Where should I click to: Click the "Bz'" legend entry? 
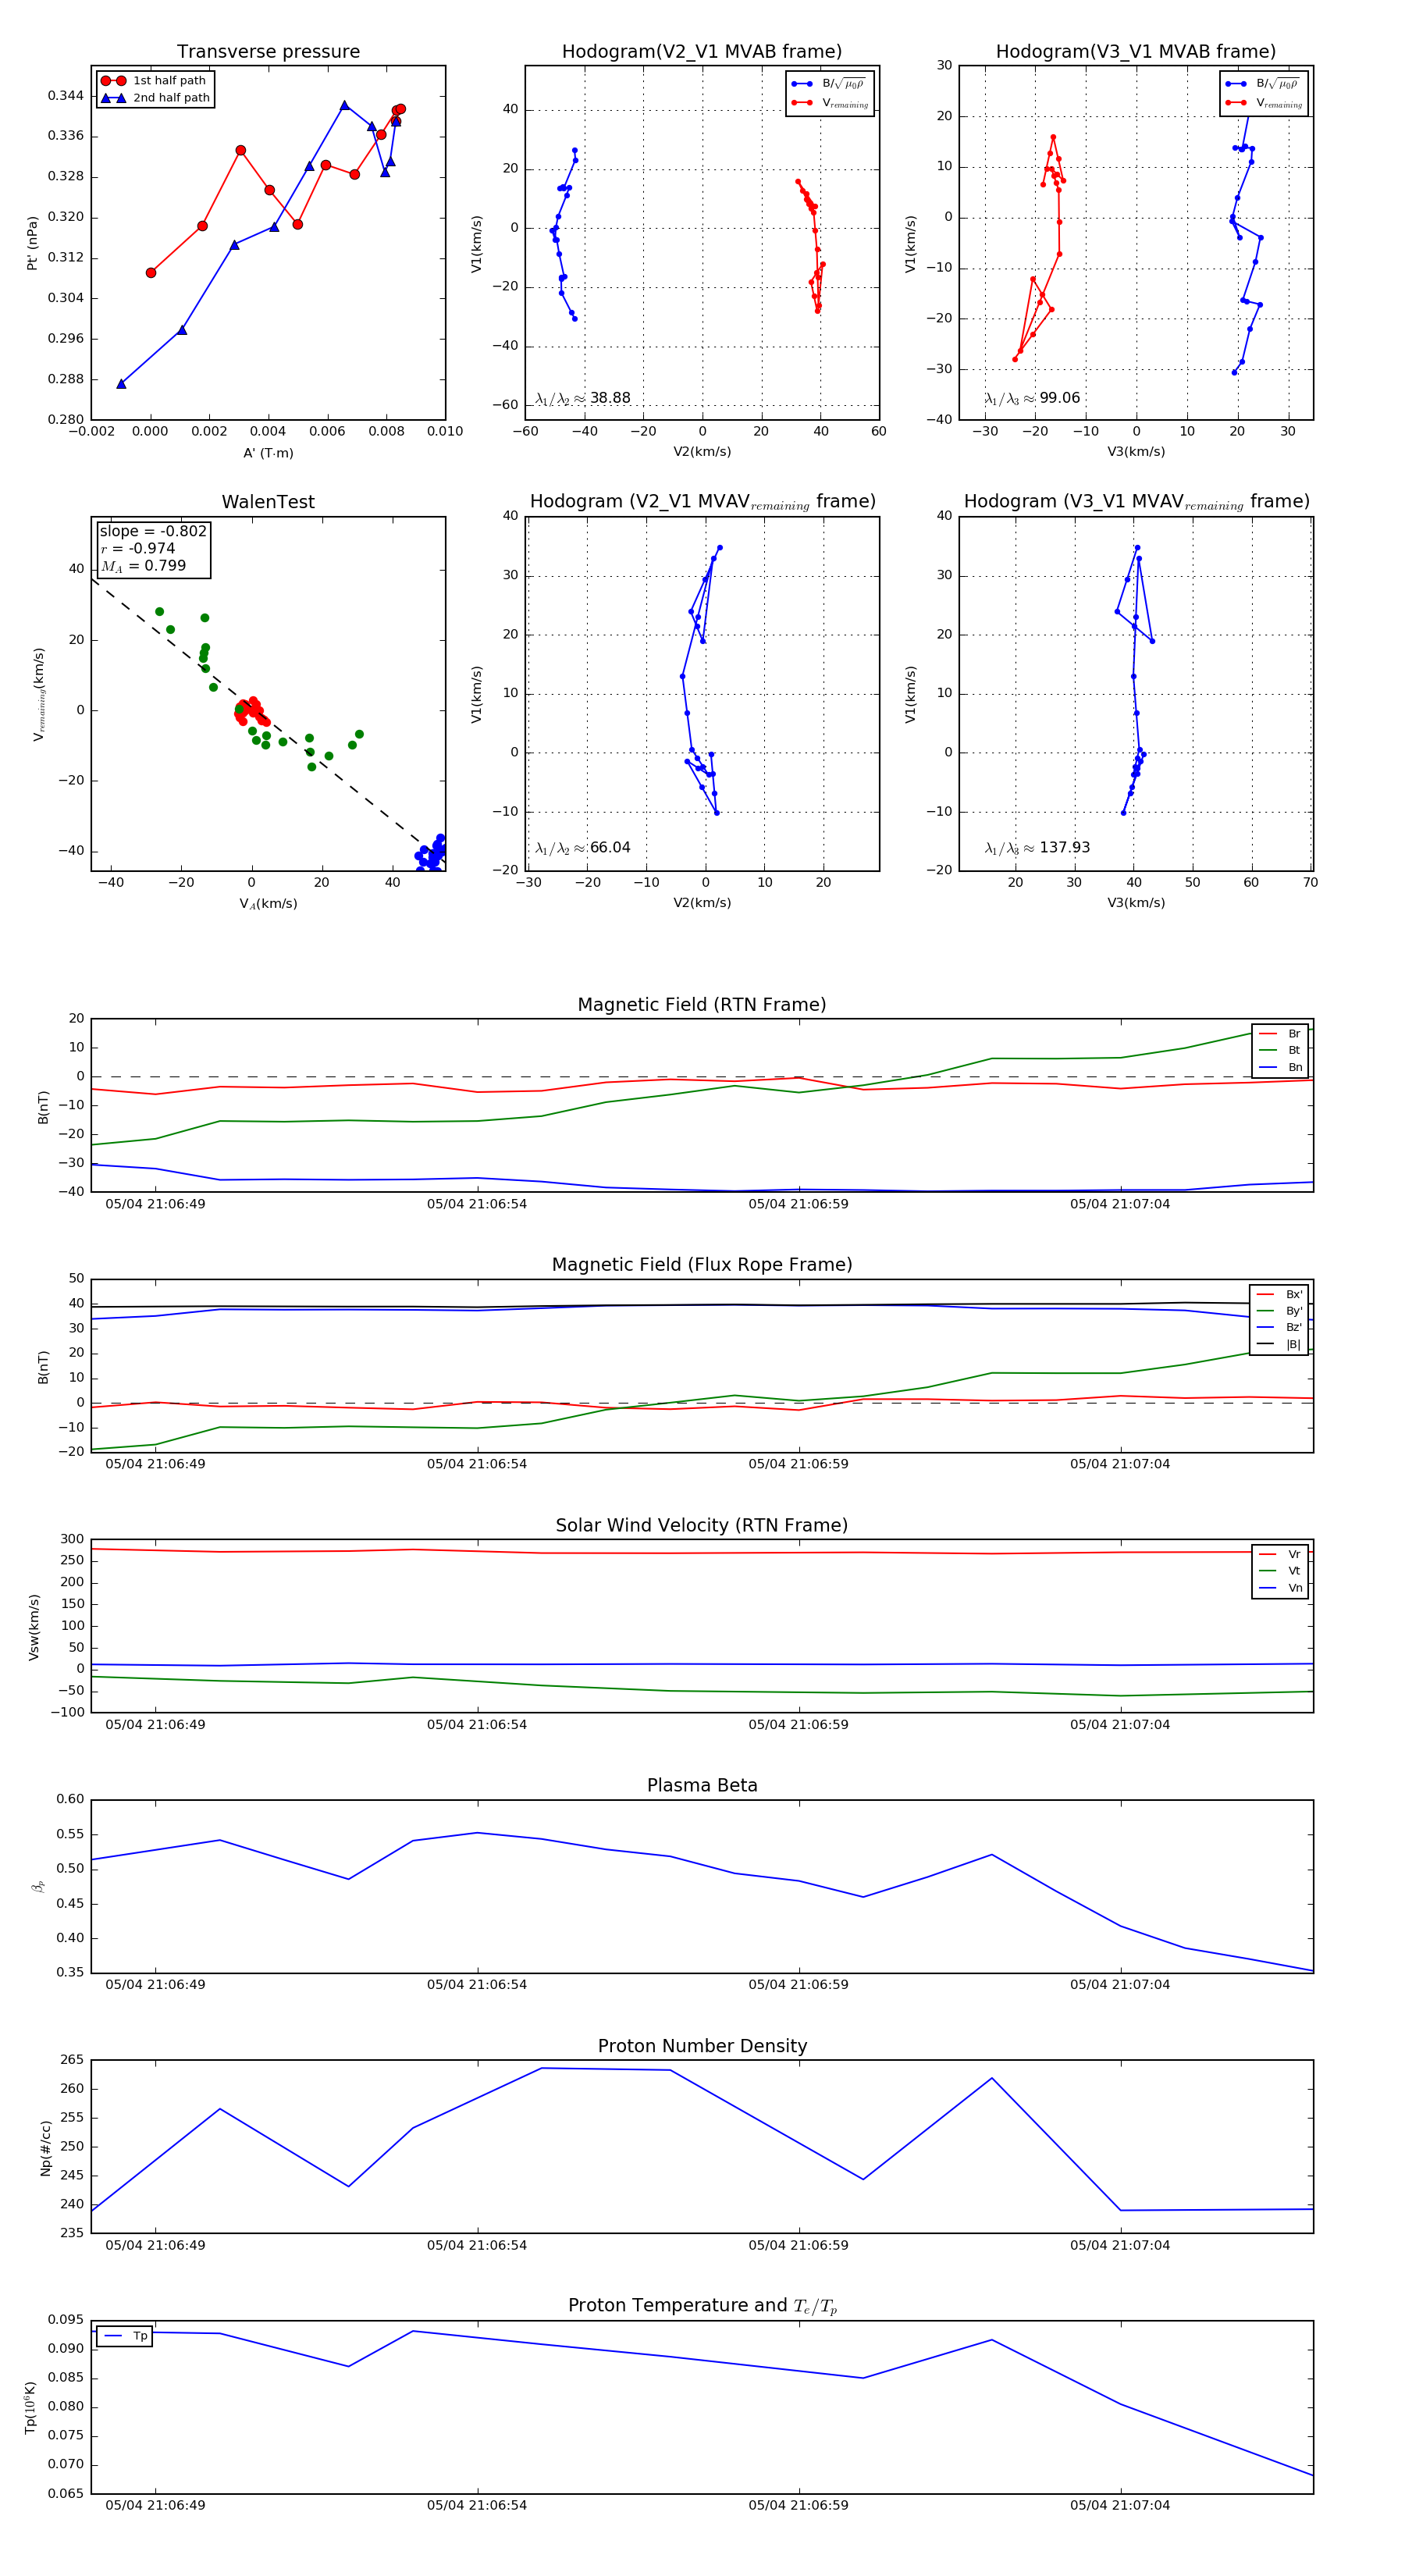point(1279,1328)
